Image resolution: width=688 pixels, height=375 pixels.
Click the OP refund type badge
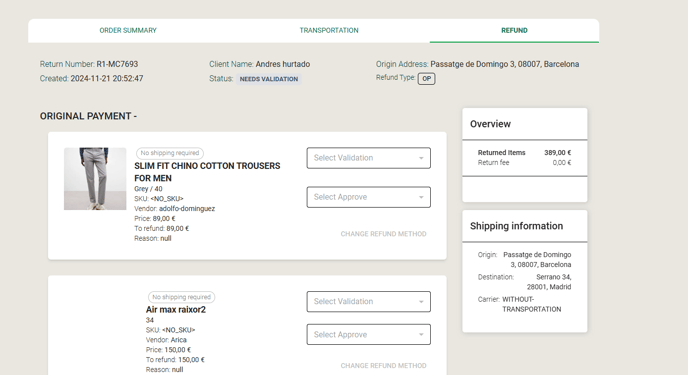click(426, 79)
